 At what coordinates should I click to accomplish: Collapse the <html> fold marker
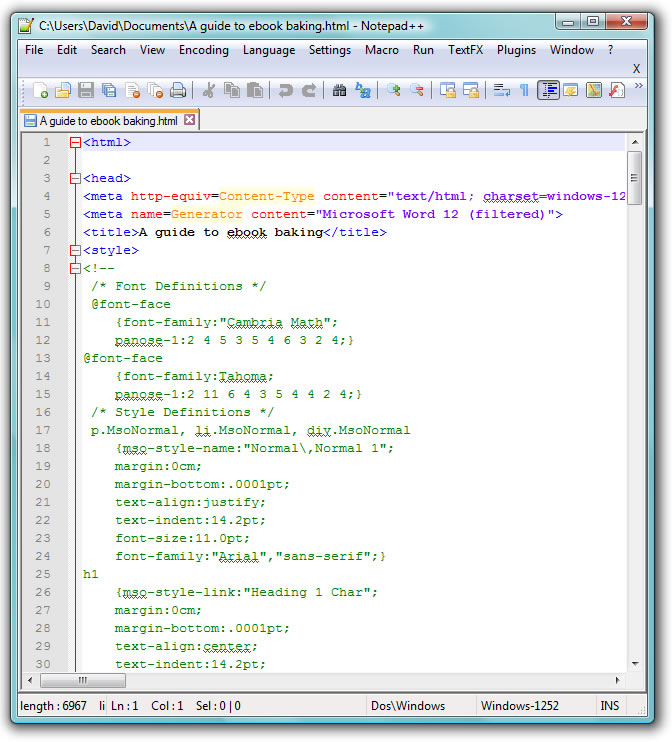[75, 143]
